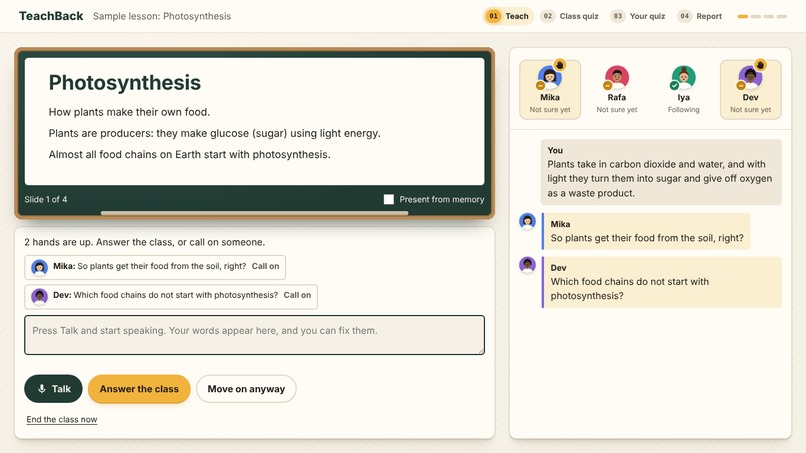This screenshot has height=453, width=806.
Task: Click the 04 step badge for Report
Action: [685, 16]
